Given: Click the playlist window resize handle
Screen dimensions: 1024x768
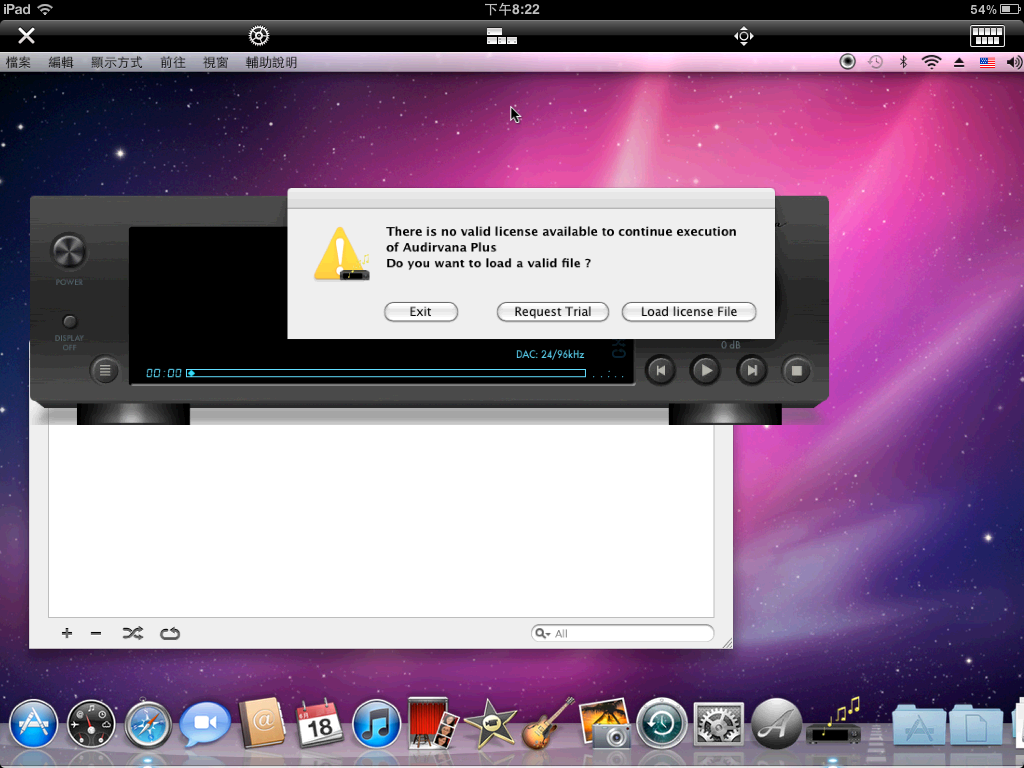Looking at the screenshot, I should tap(727, 643).
